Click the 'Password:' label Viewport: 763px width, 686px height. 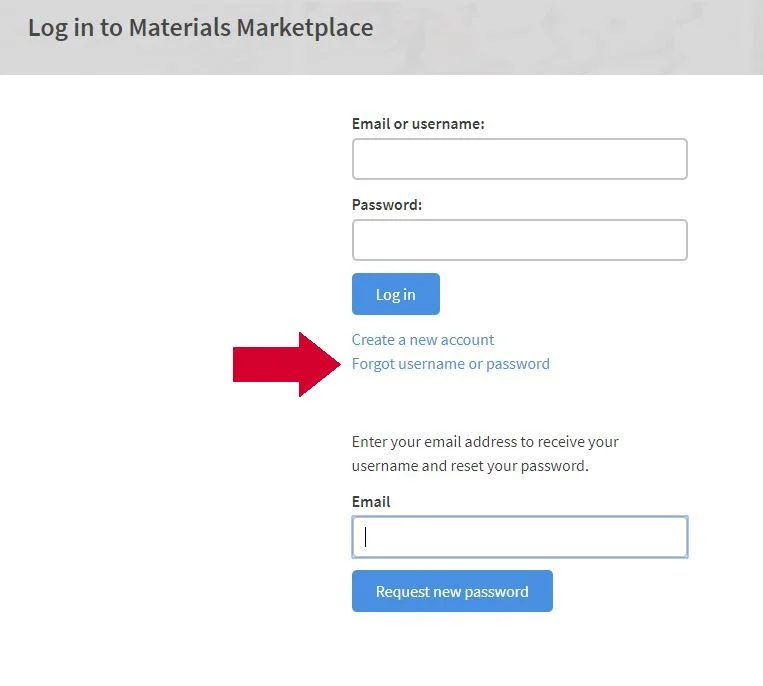click(387, 204)
